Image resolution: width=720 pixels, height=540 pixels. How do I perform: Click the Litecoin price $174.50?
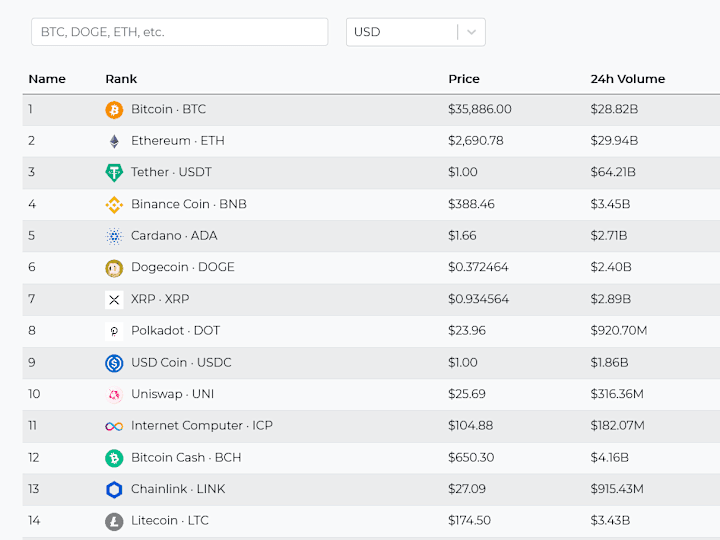[469, 521]
